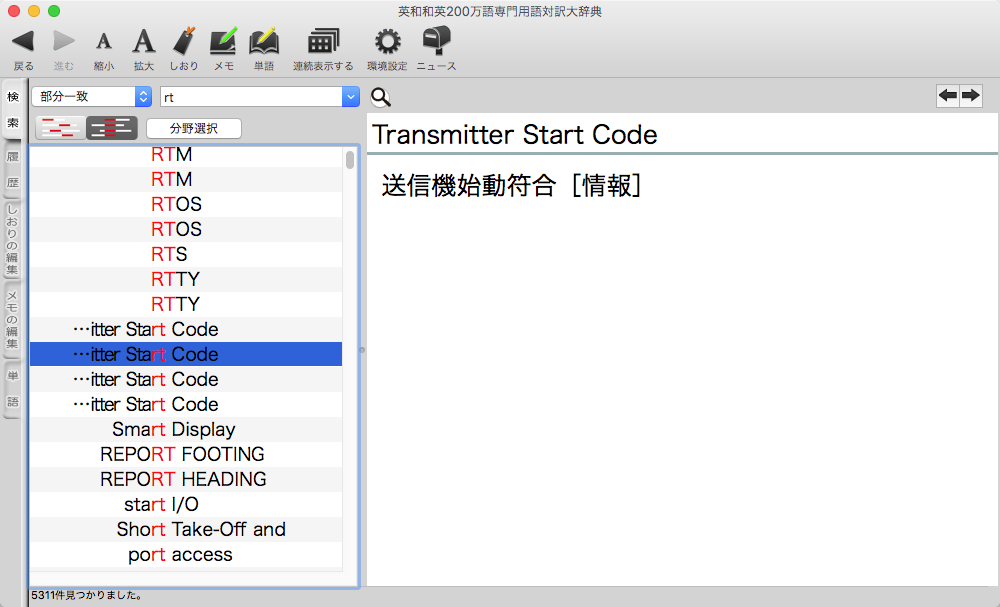
Task: Open the しおりの編集 bookmark edit tab
Action: tap(13, 240)
